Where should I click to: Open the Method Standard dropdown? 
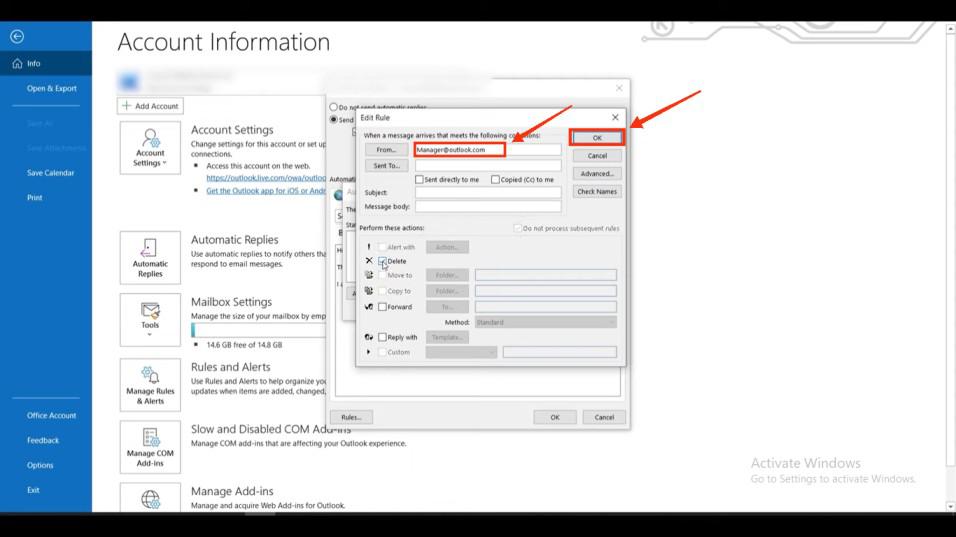click(546, 322)
